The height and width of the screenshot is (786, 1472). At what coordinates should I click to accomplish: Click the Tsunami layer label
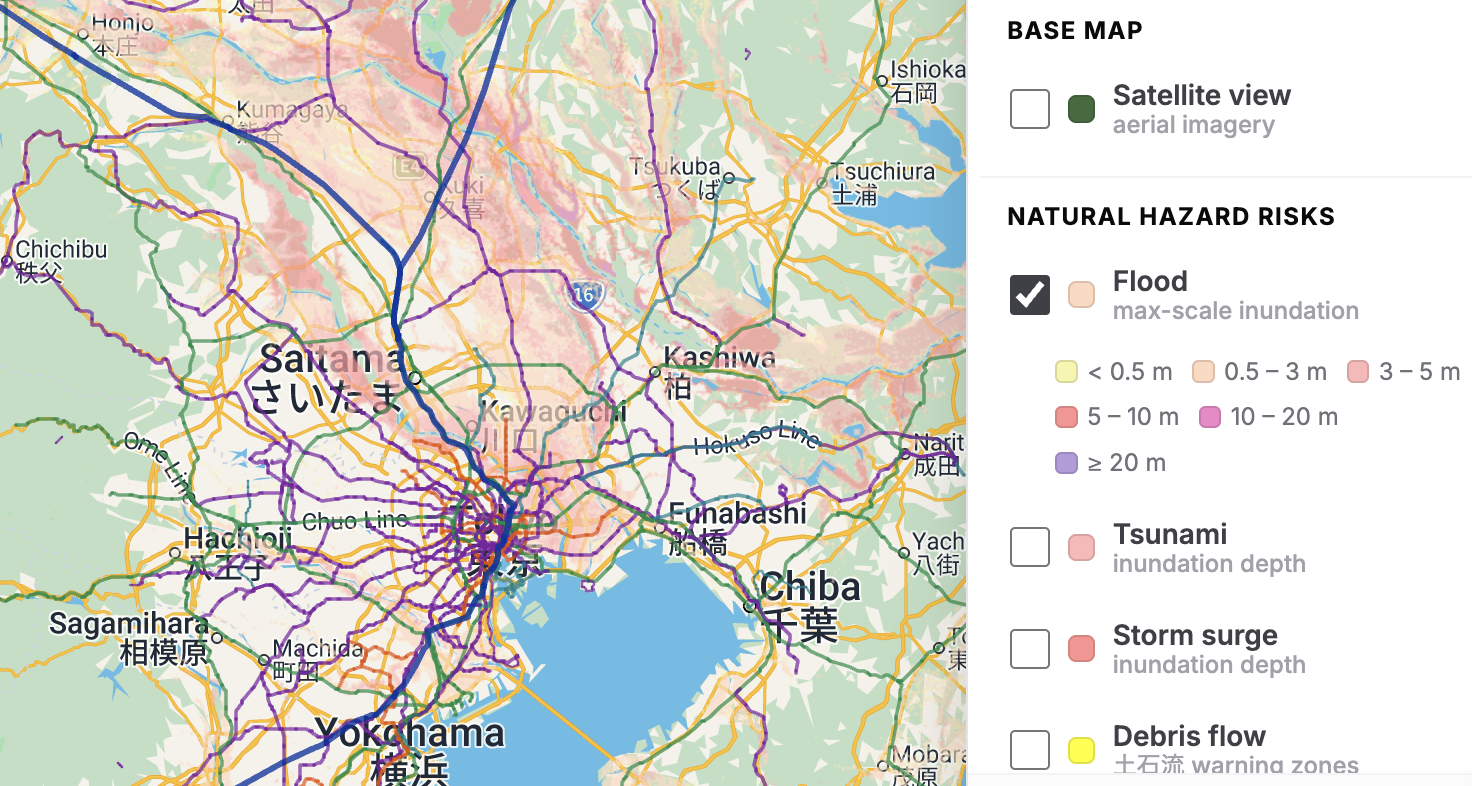(x=1170, y=534)
